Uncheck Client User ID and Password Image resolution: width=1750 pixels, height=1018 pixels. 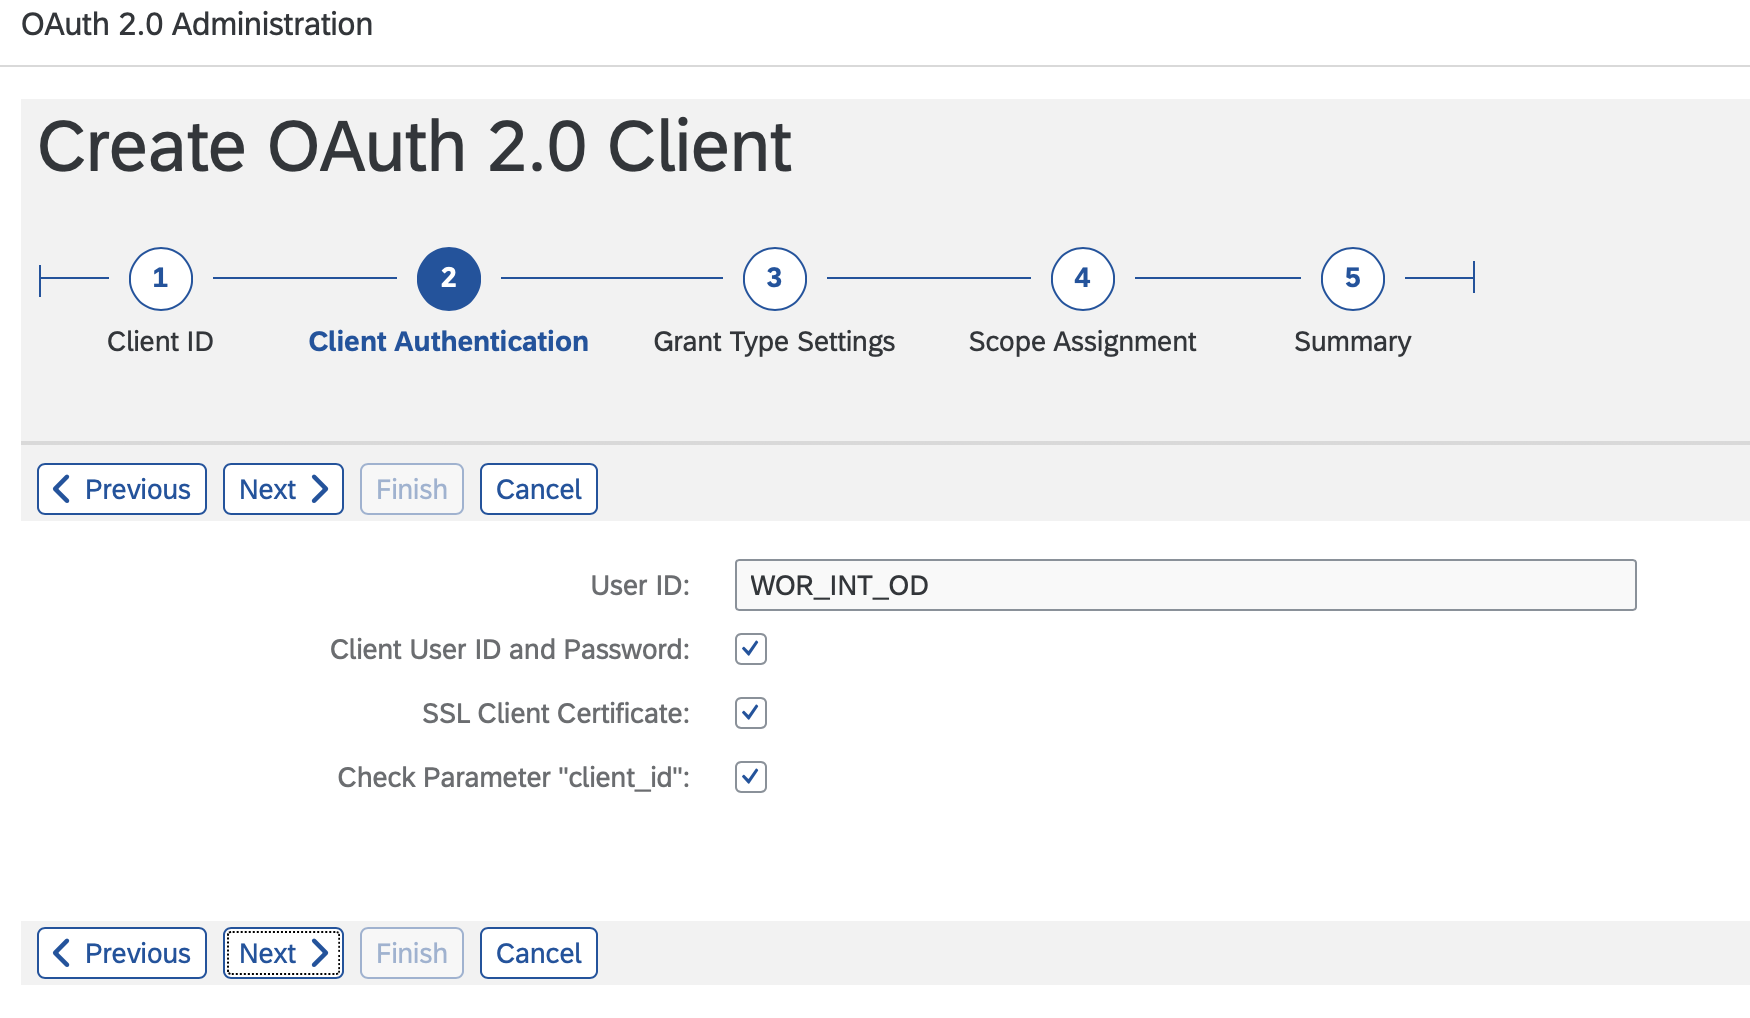750,649
